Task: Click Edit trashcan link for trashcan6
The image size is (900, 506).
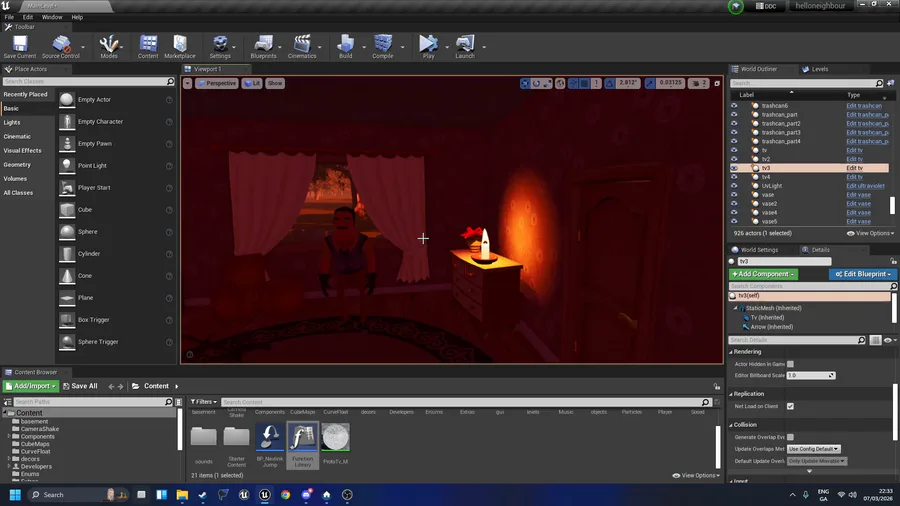Action: tap(864, 106)
